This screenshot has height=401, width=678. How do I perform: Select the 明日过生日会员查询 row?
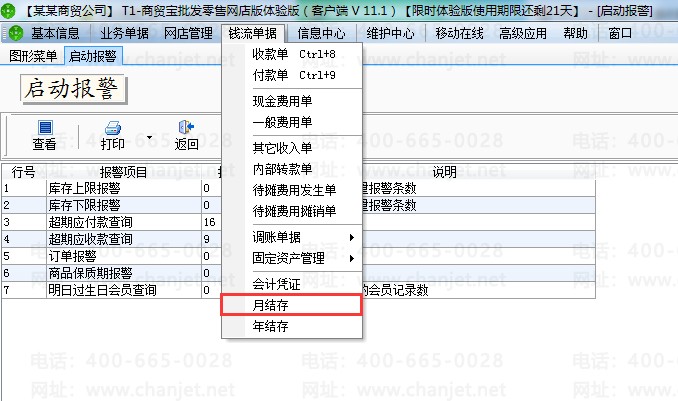coord(298,290)
